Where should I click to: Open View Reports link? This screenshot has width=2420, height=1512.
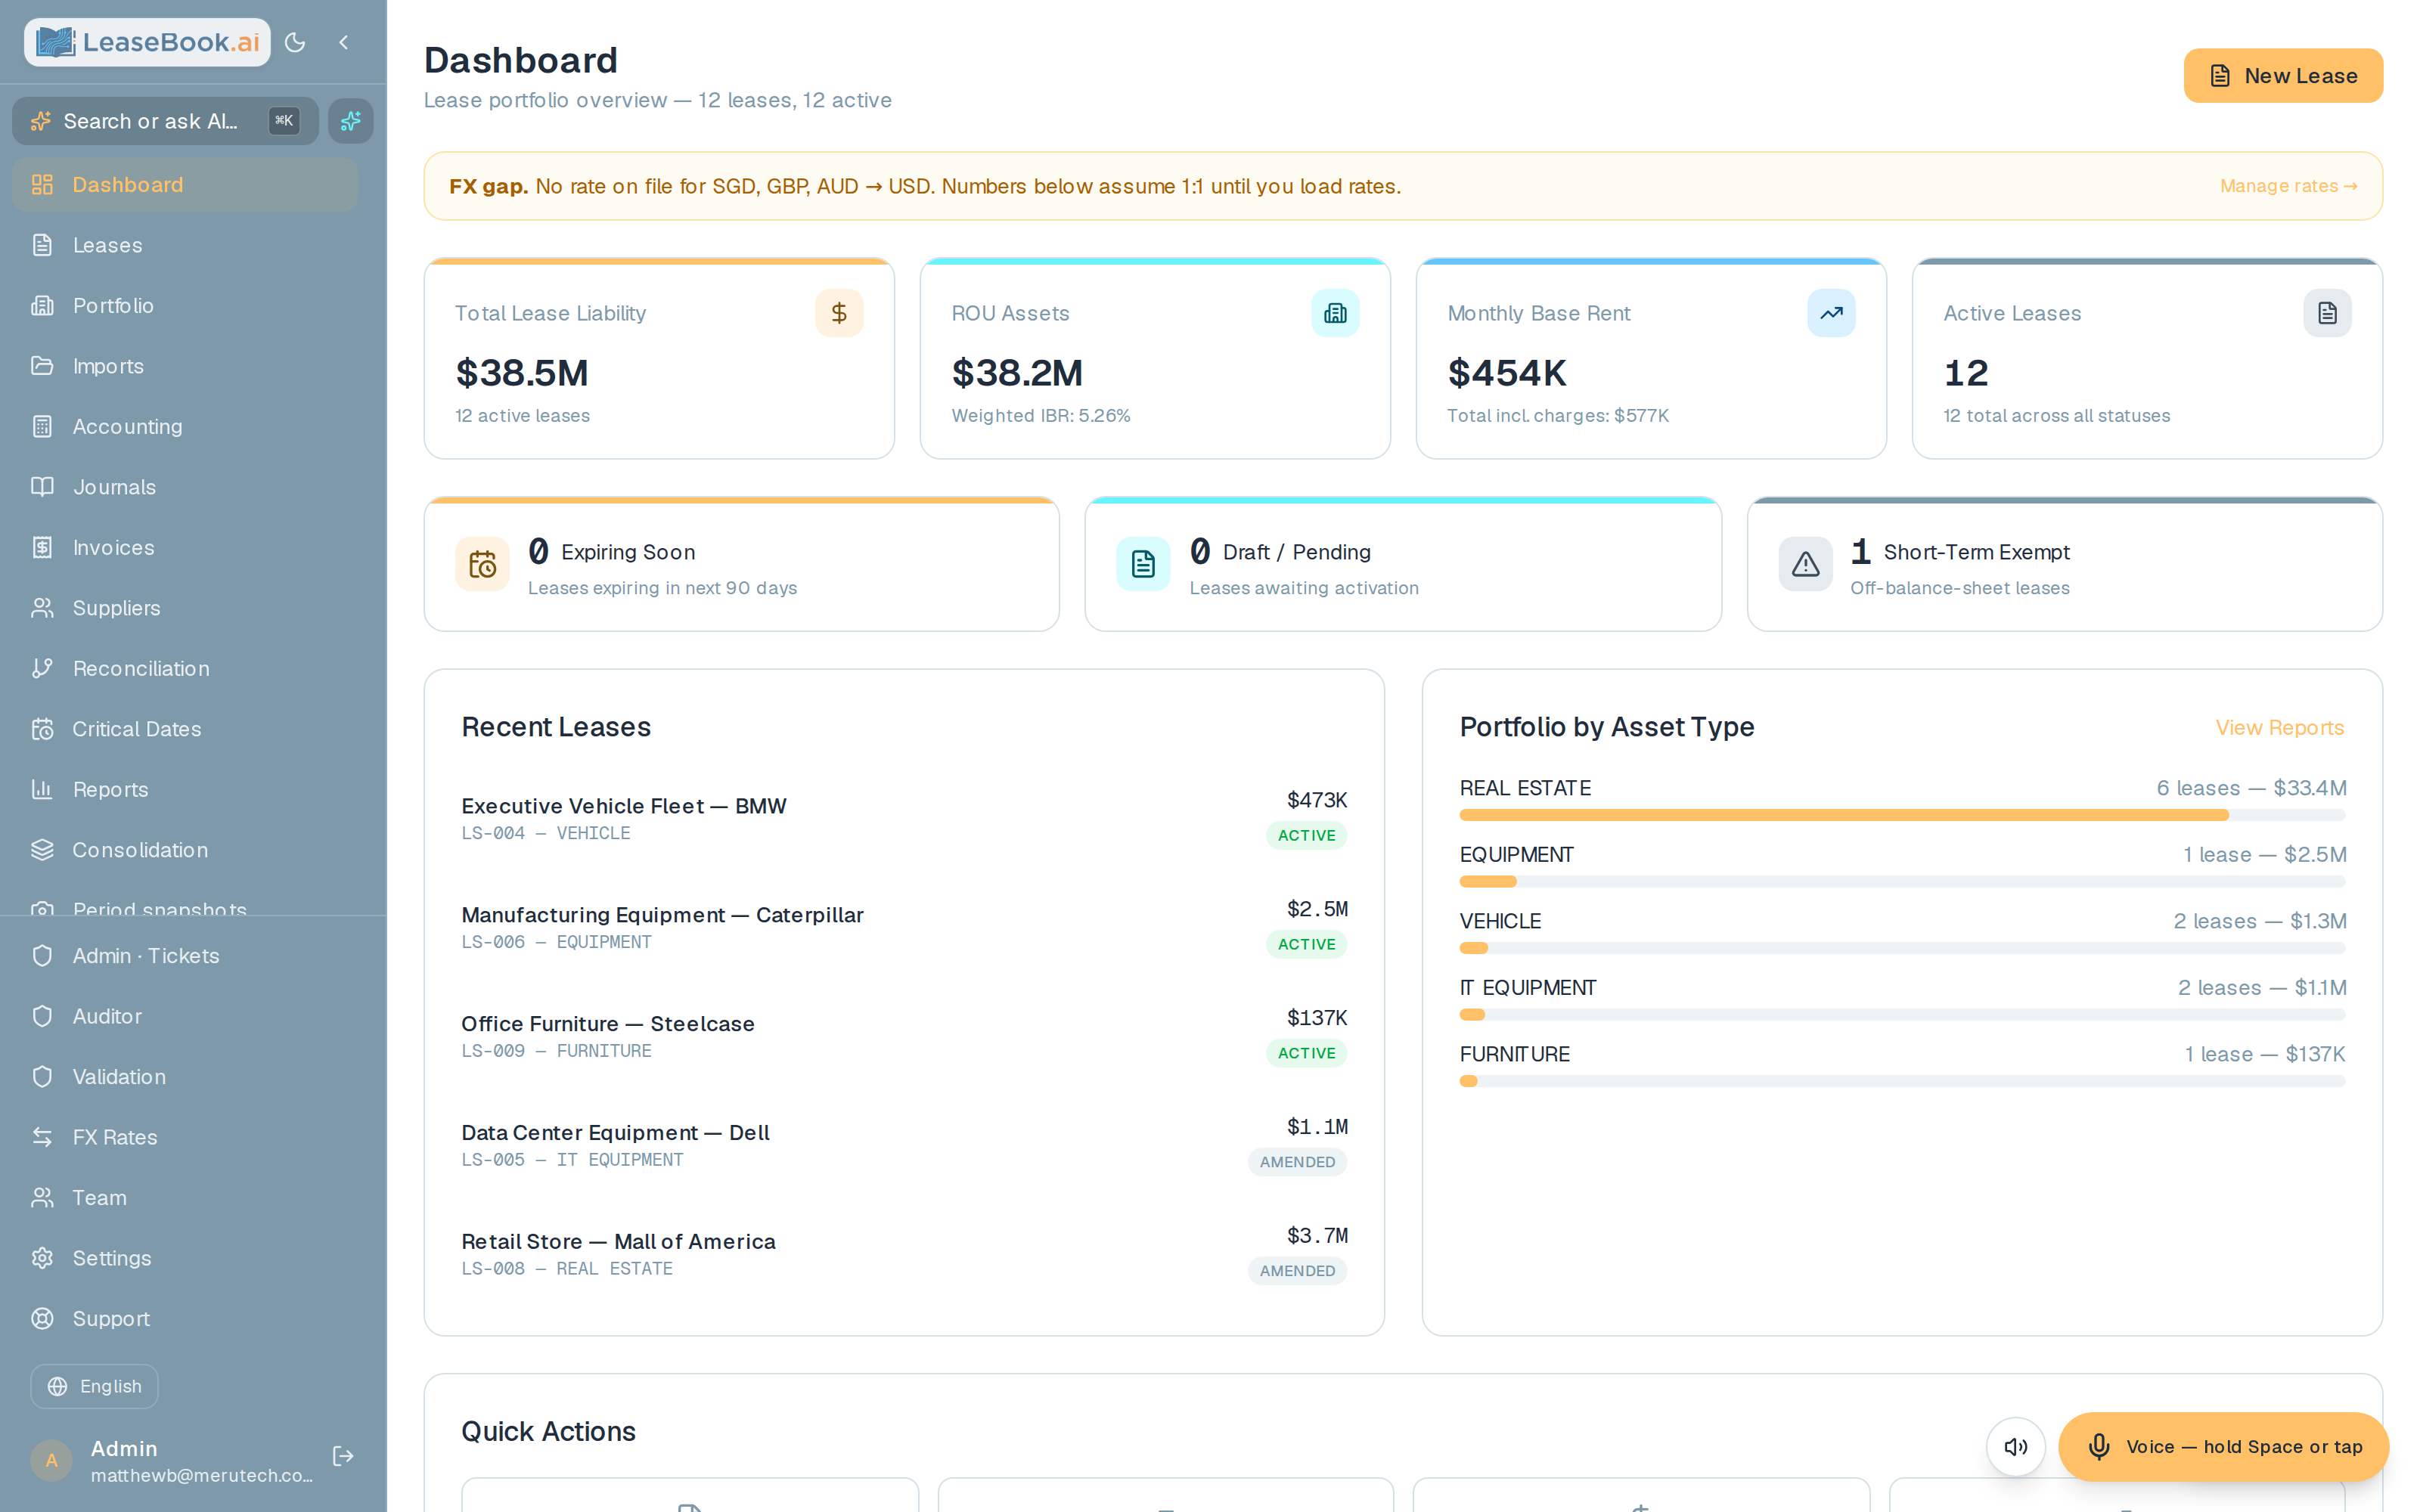tap(2279, 728)
